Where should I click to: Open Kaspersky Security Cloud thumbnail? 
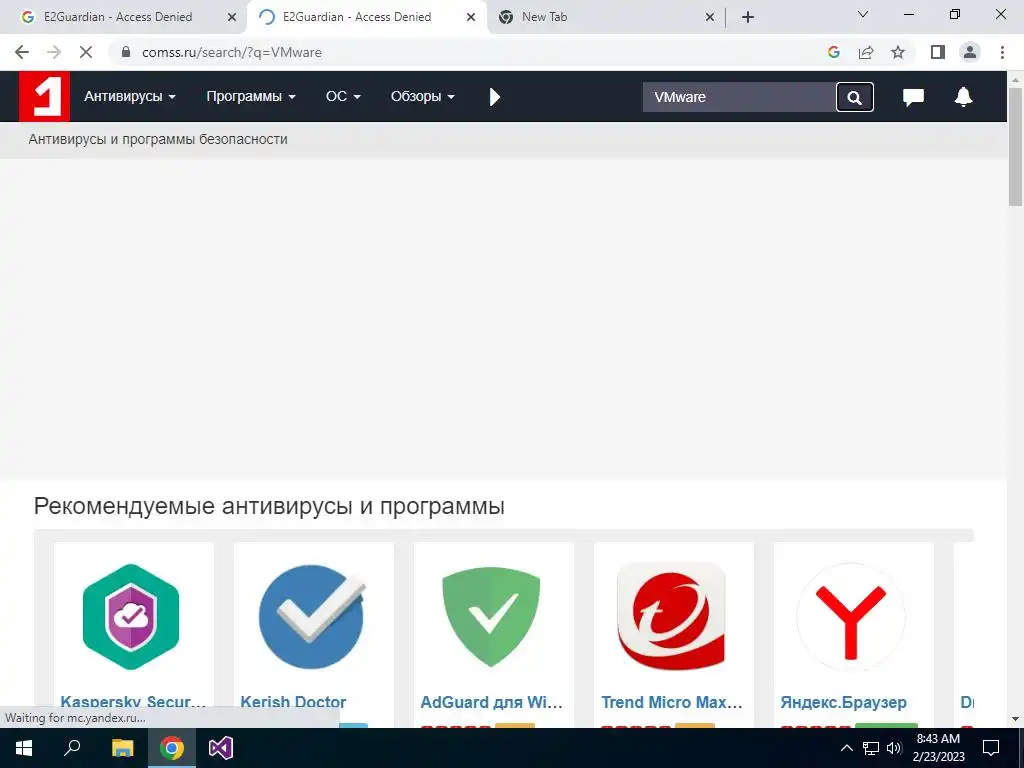pyautogui.click(x=131, y=616)
